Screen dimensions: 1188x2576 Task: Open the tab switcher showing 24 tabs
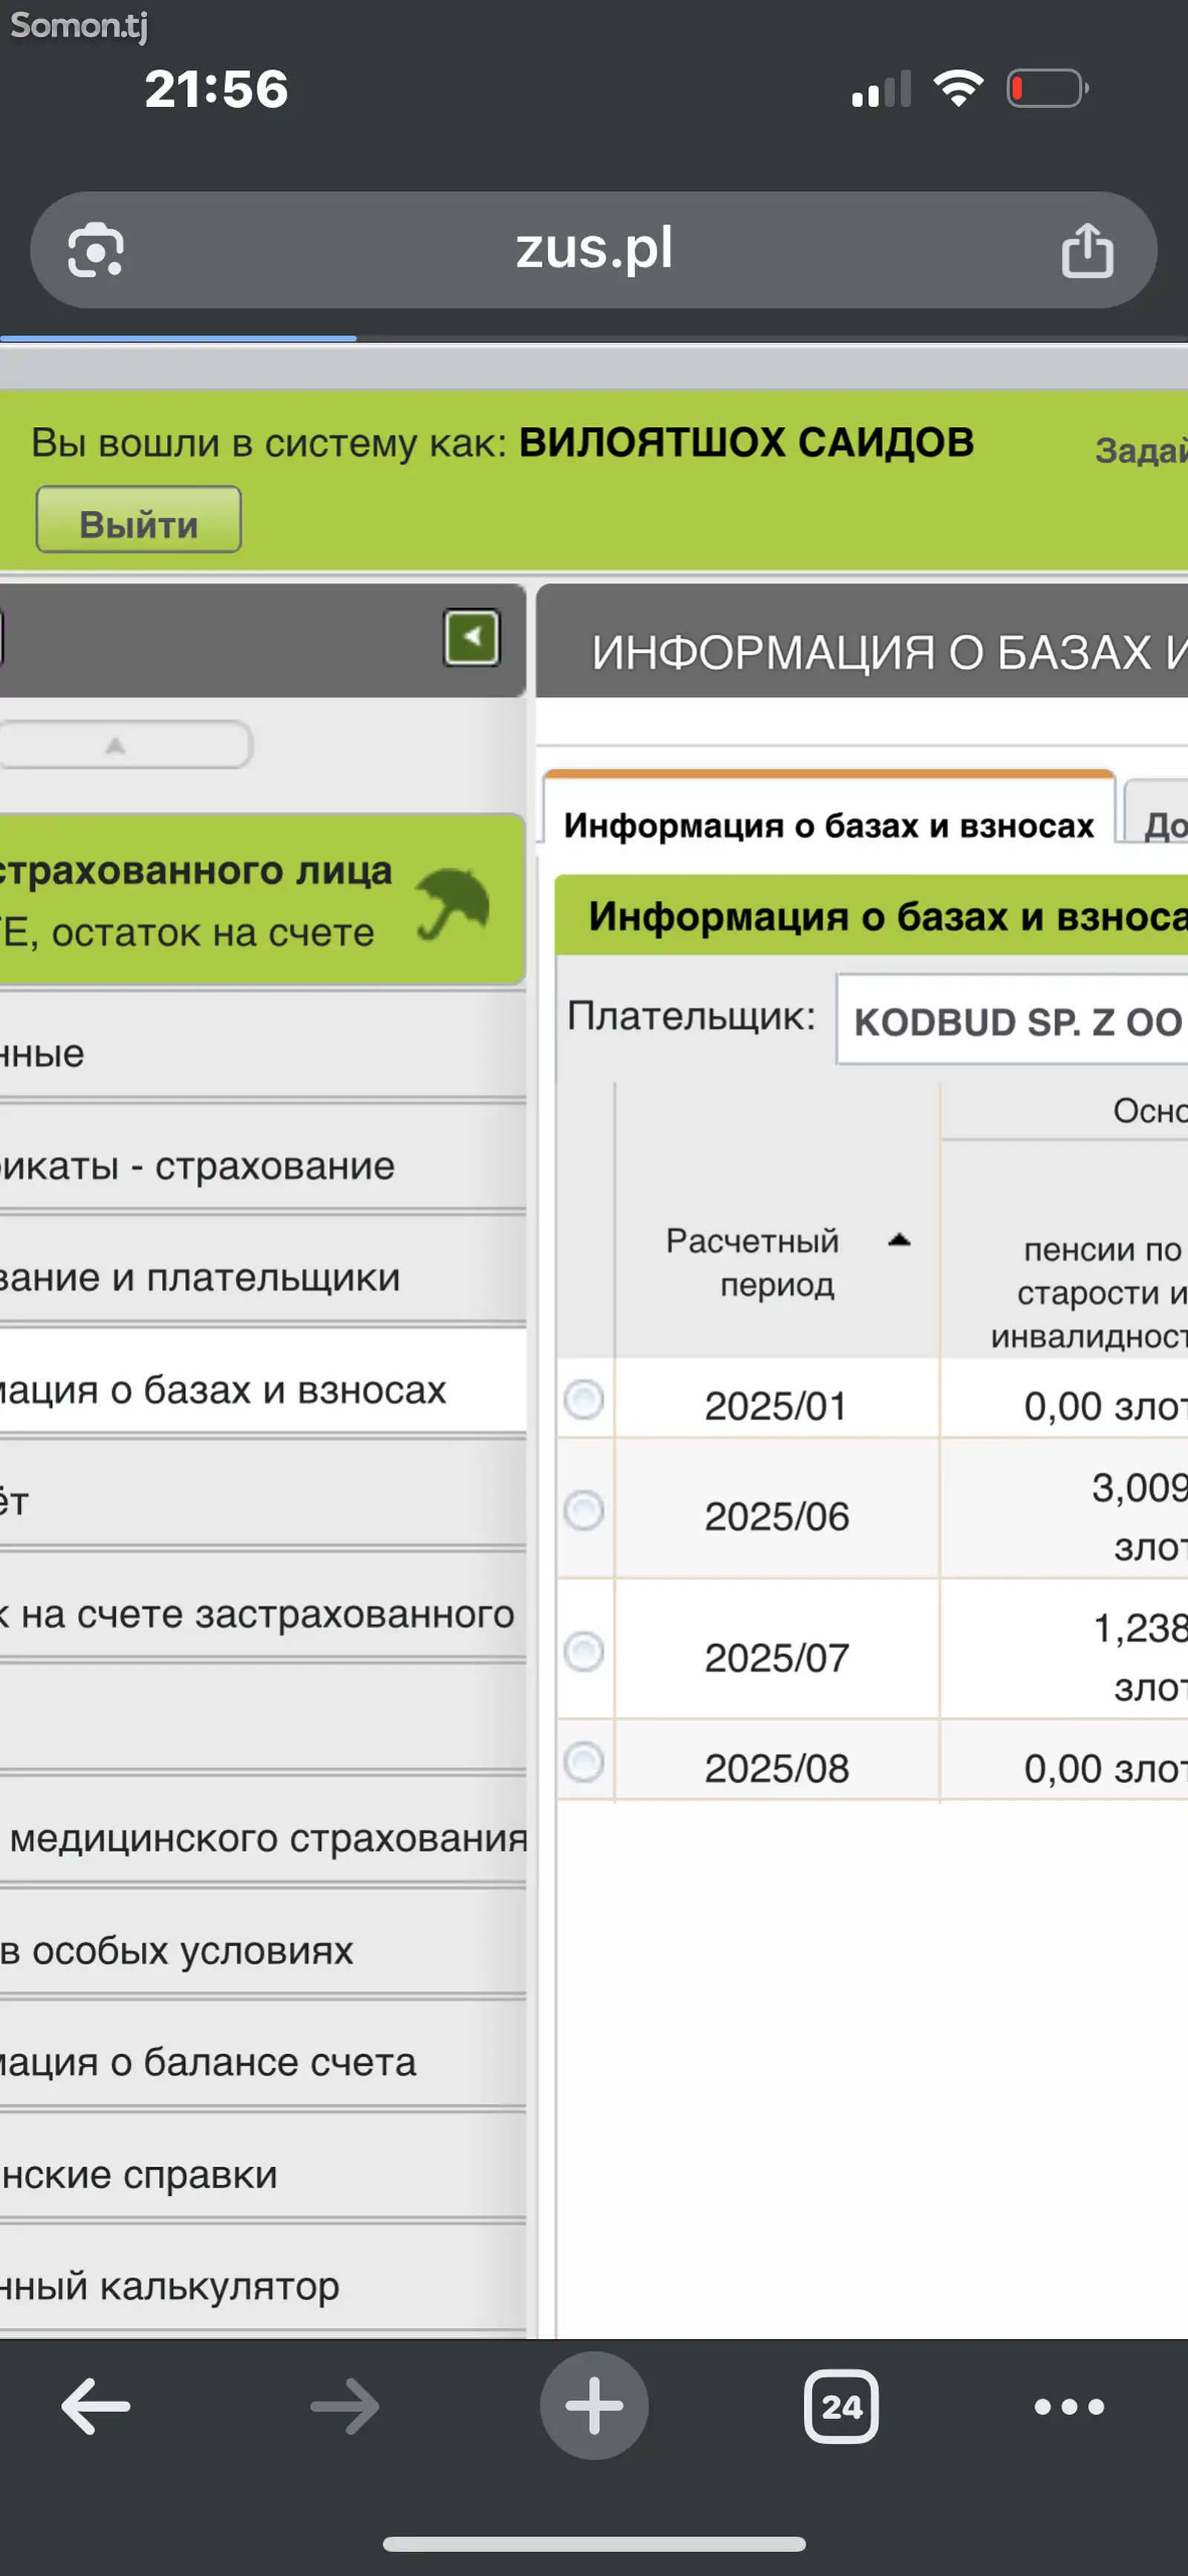841,2406
